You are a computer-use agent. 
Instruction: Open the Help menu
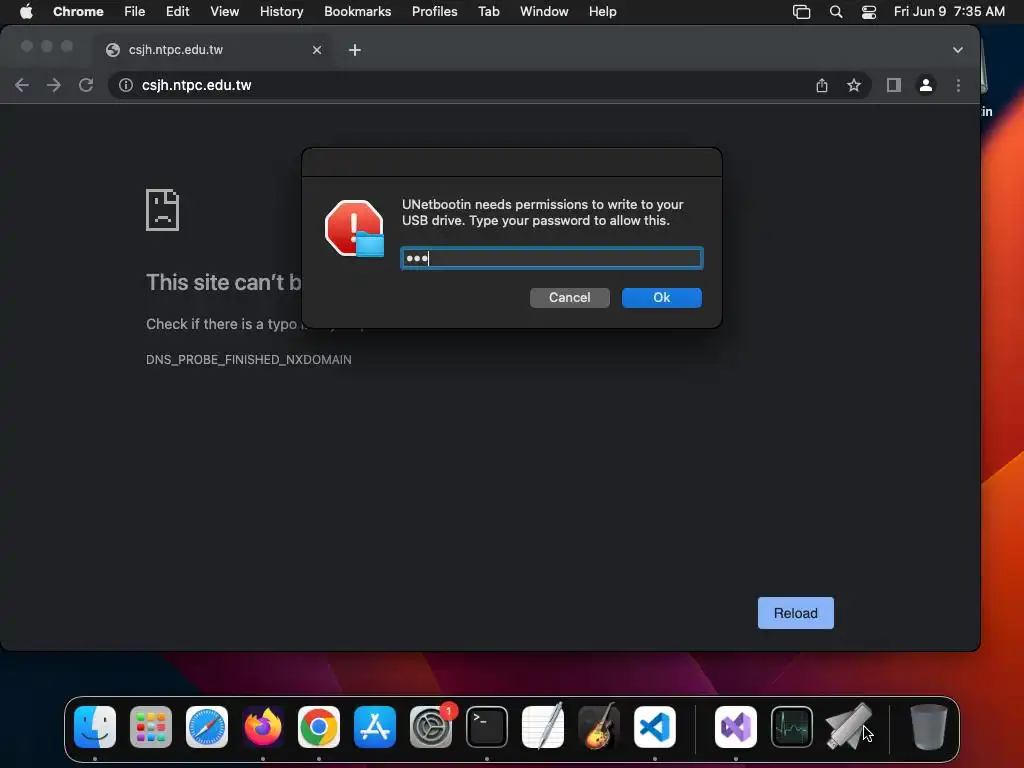point(602,11)
